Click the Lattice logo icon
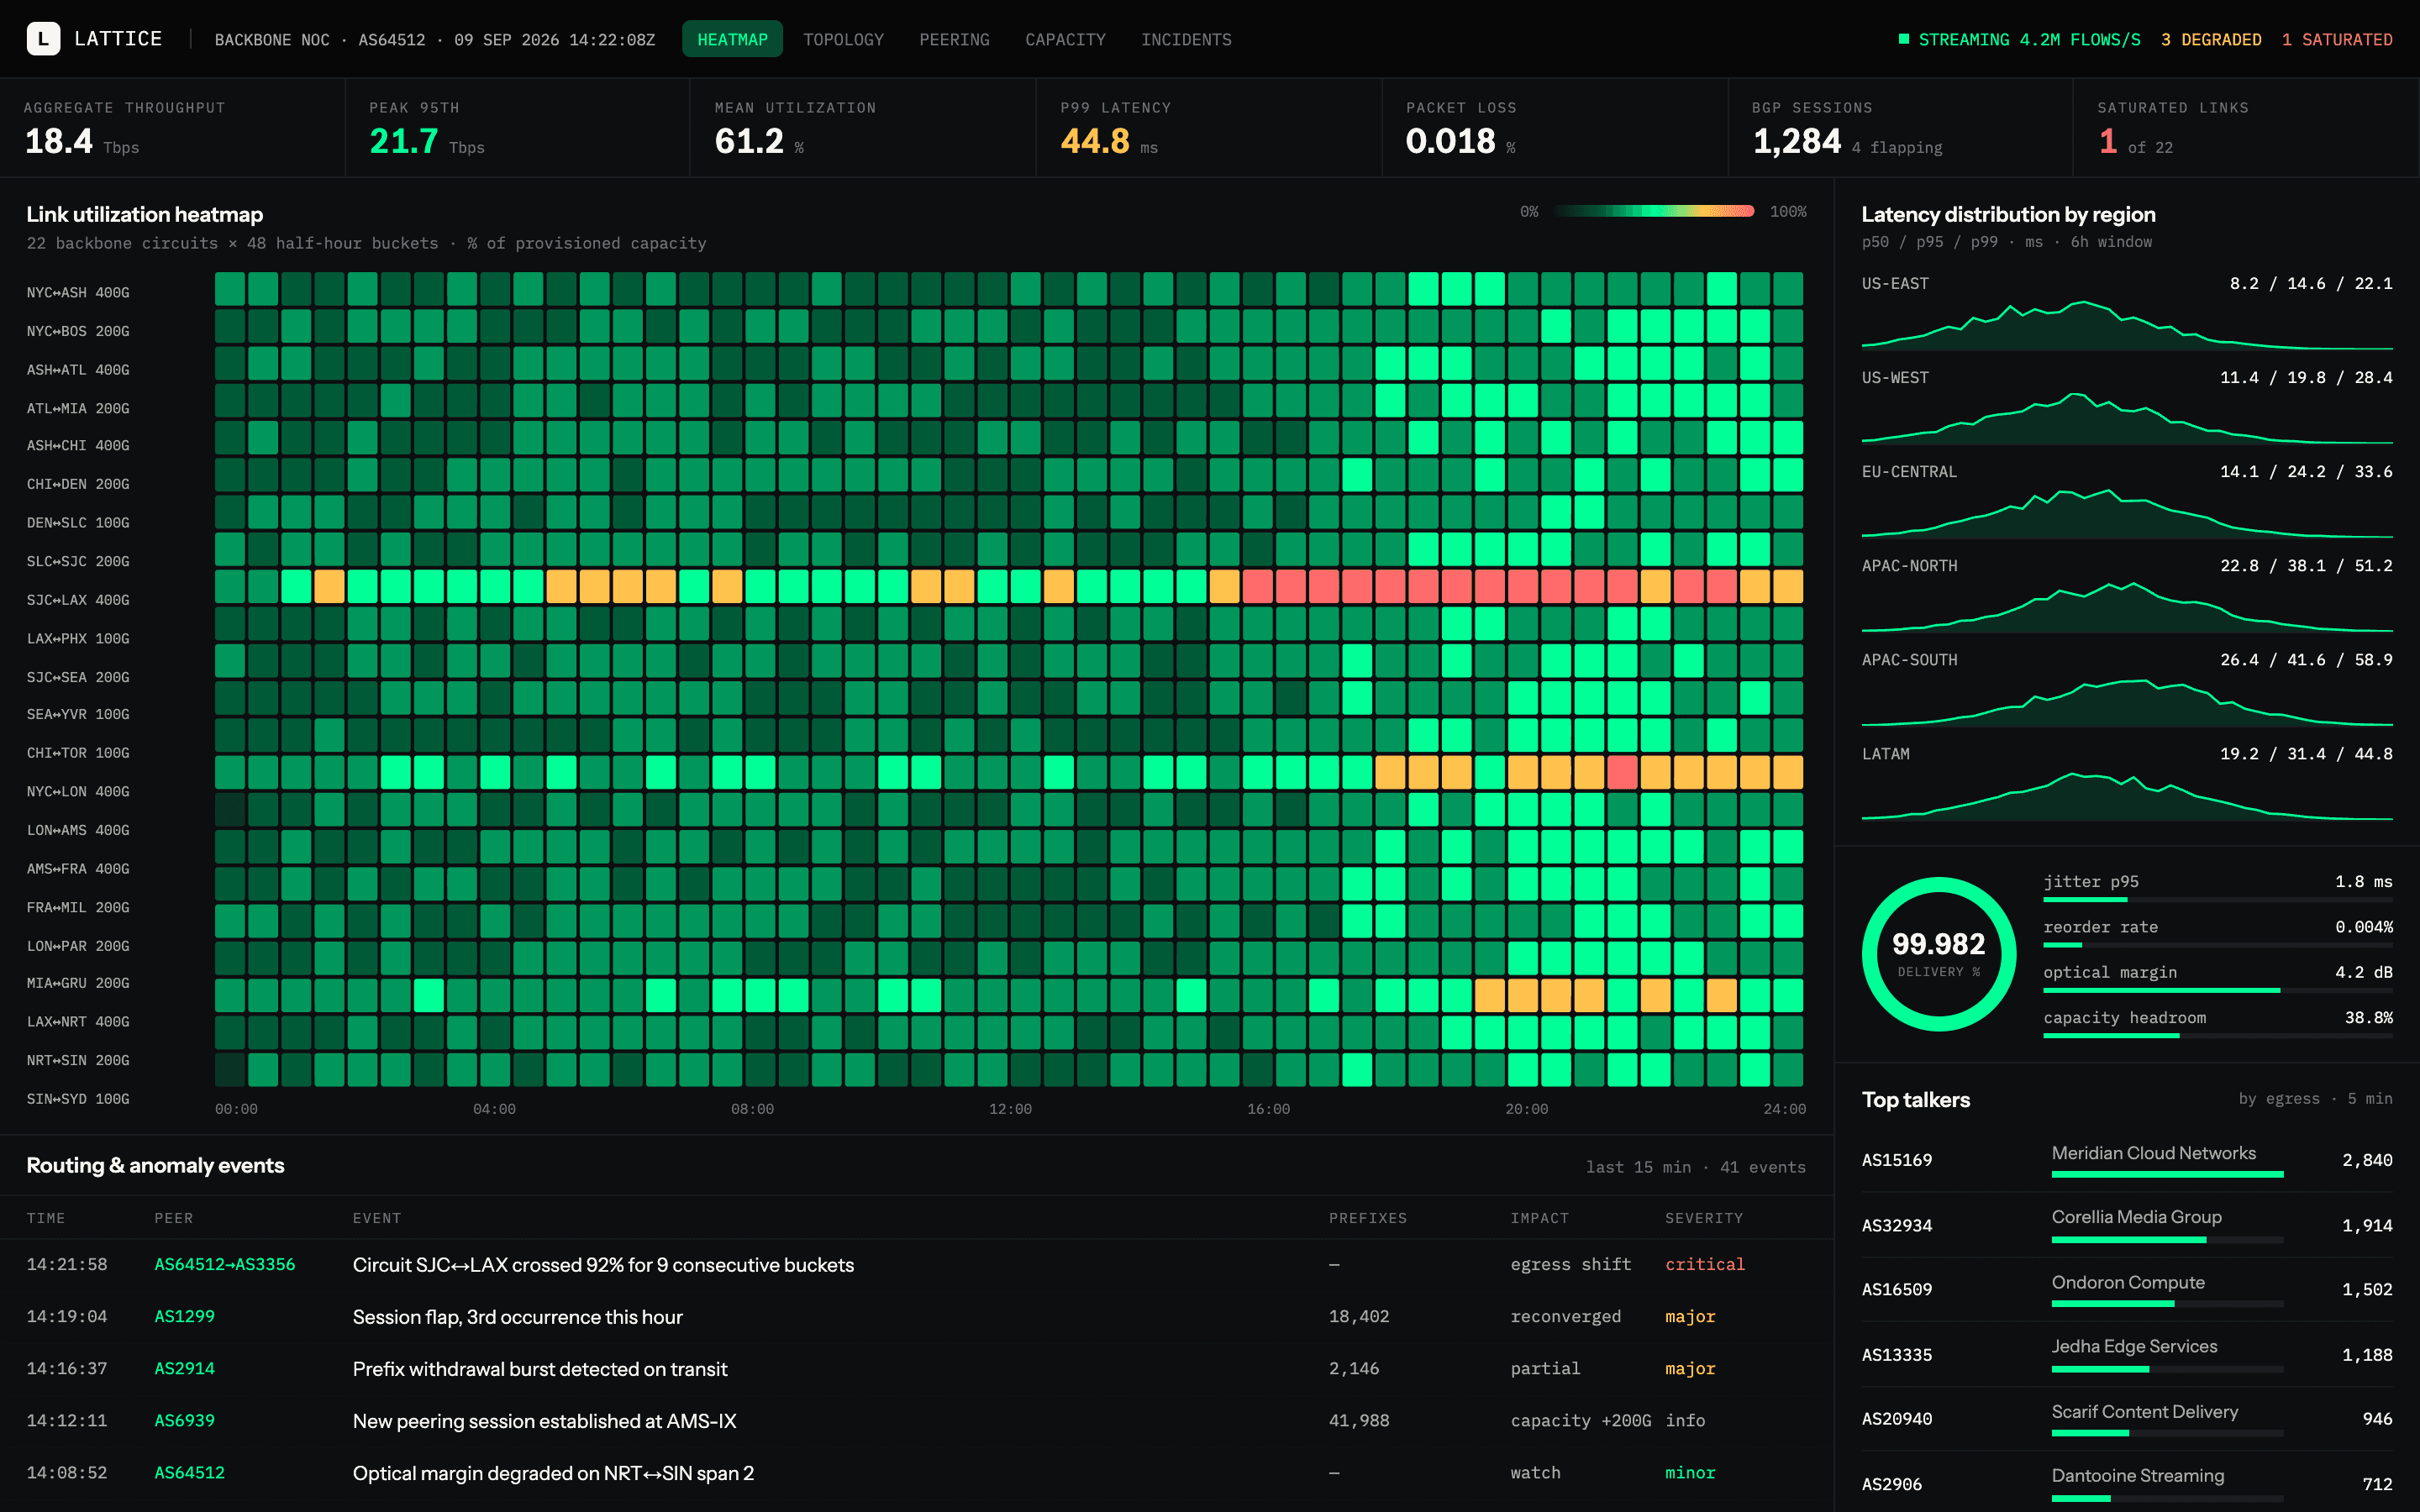This screenshot has height=1512, width=2420. click(43, 39)
